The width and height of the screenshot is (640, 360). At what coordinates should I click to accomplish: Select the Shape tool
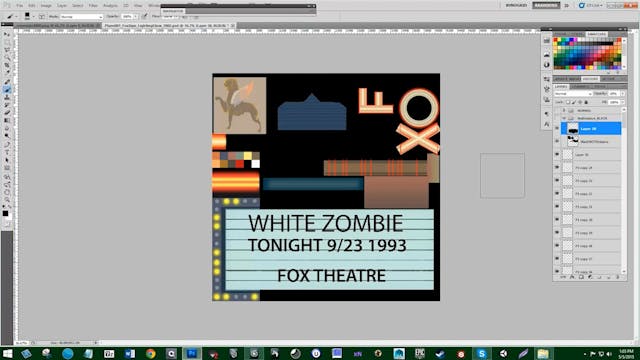pyautogui.click(x=7, y=167)
